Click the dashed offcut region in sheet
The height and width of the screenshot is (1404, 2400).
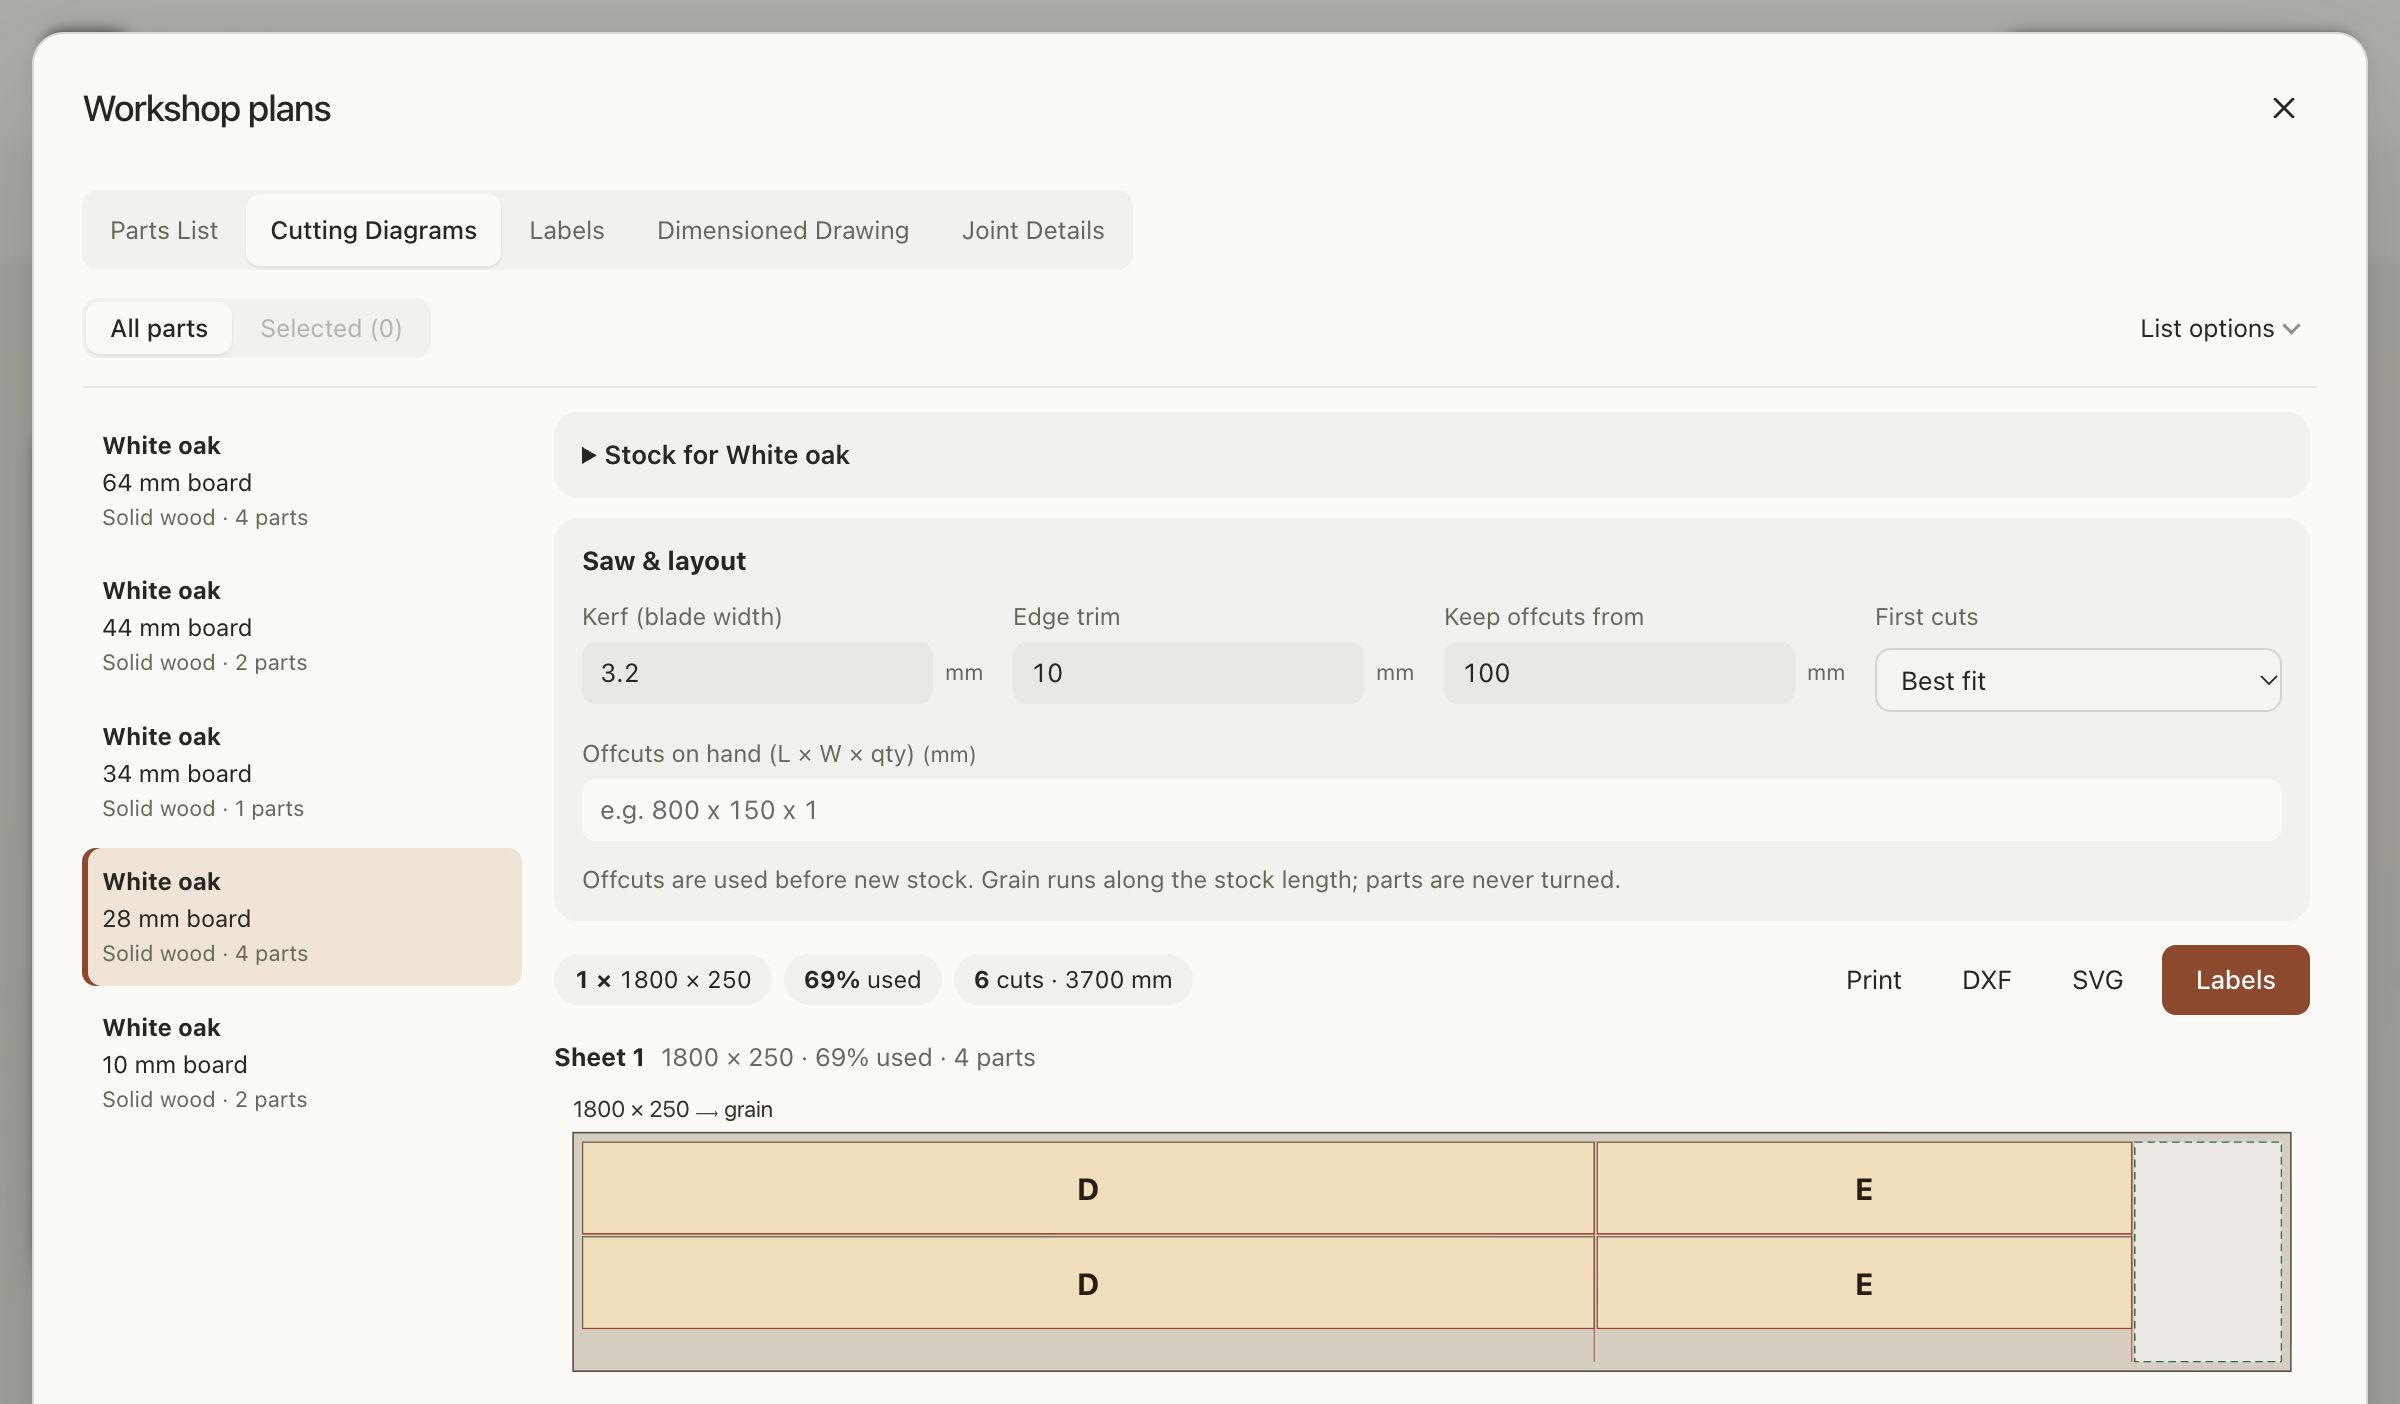[x=2208, y=1252]
